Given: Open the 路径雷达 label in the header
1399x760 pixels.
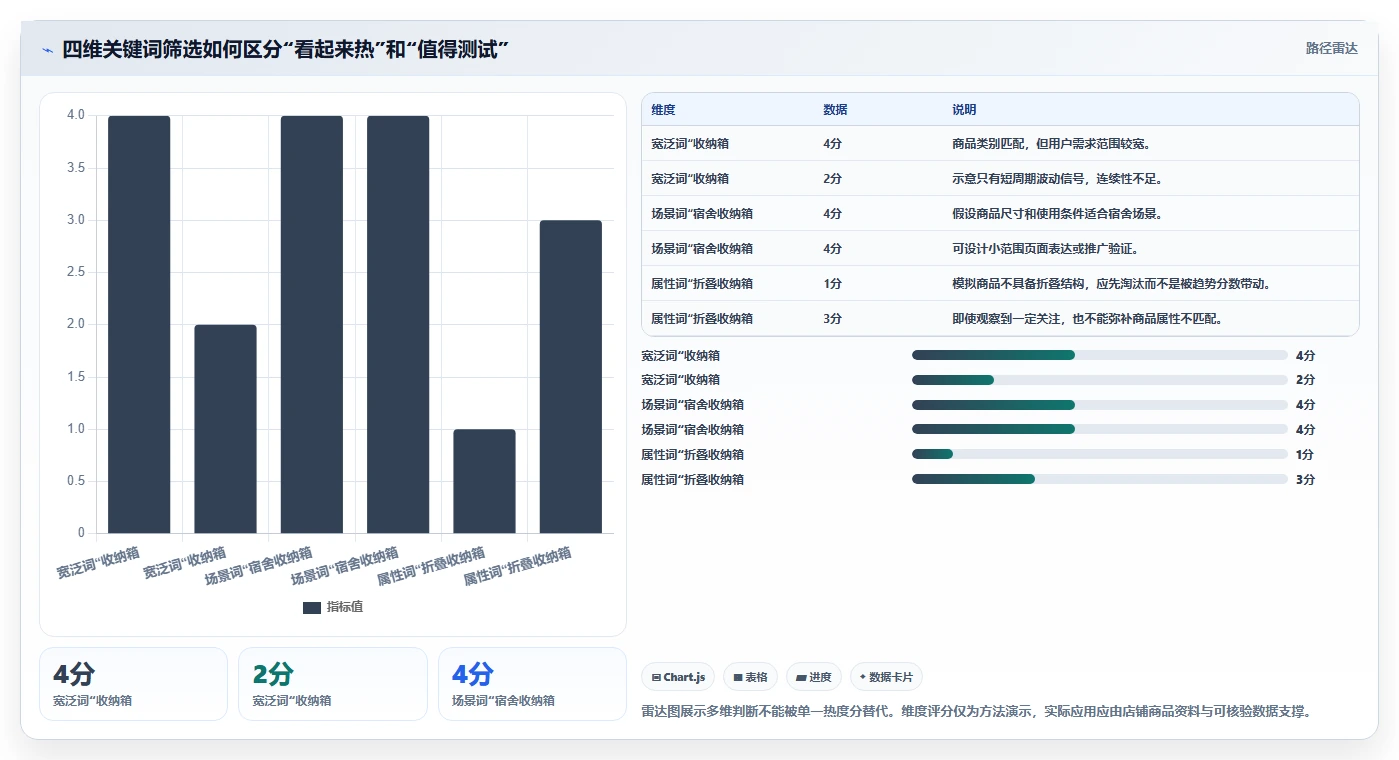Looking at the screenshot, I should pyautogui.click(x=1331, y=48).
